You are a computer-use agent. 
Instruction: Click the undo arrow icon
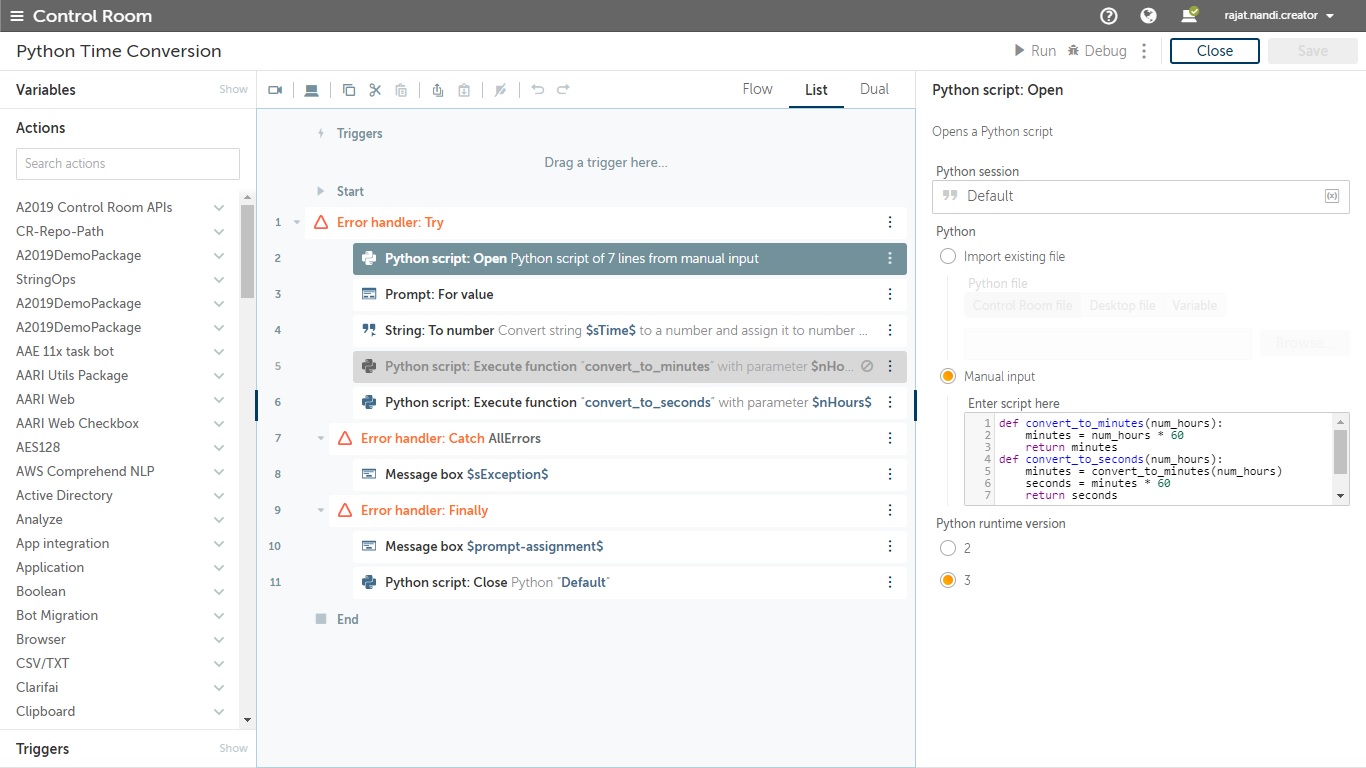tap(538, 90)
